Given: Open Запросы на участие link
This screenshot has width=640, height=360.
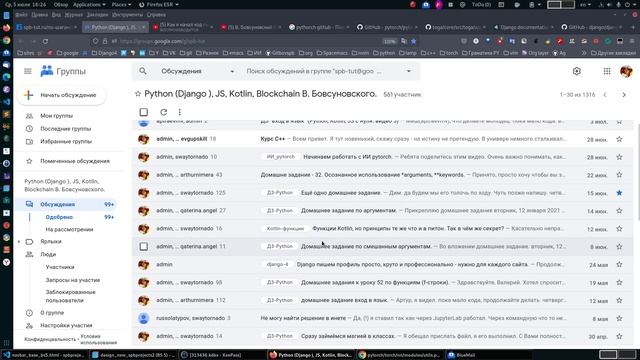Looking at the screenshot, I should pos(73,280).
